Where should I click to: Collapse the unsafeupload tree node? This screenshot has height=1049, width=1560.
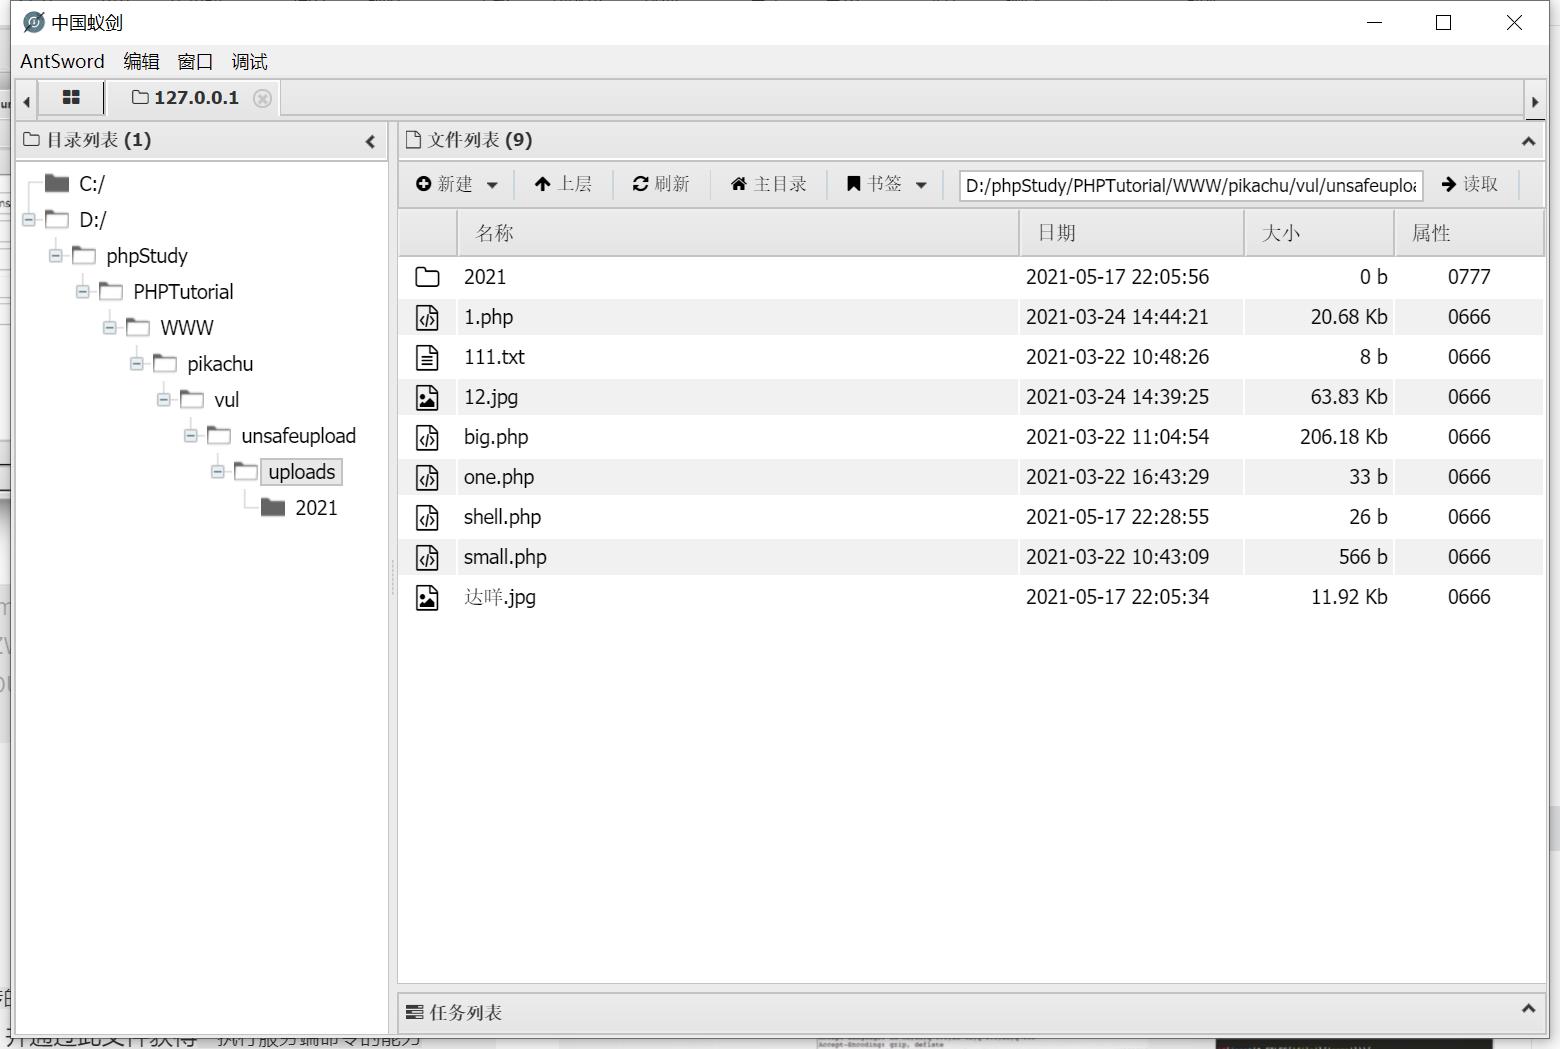point(190,436)
